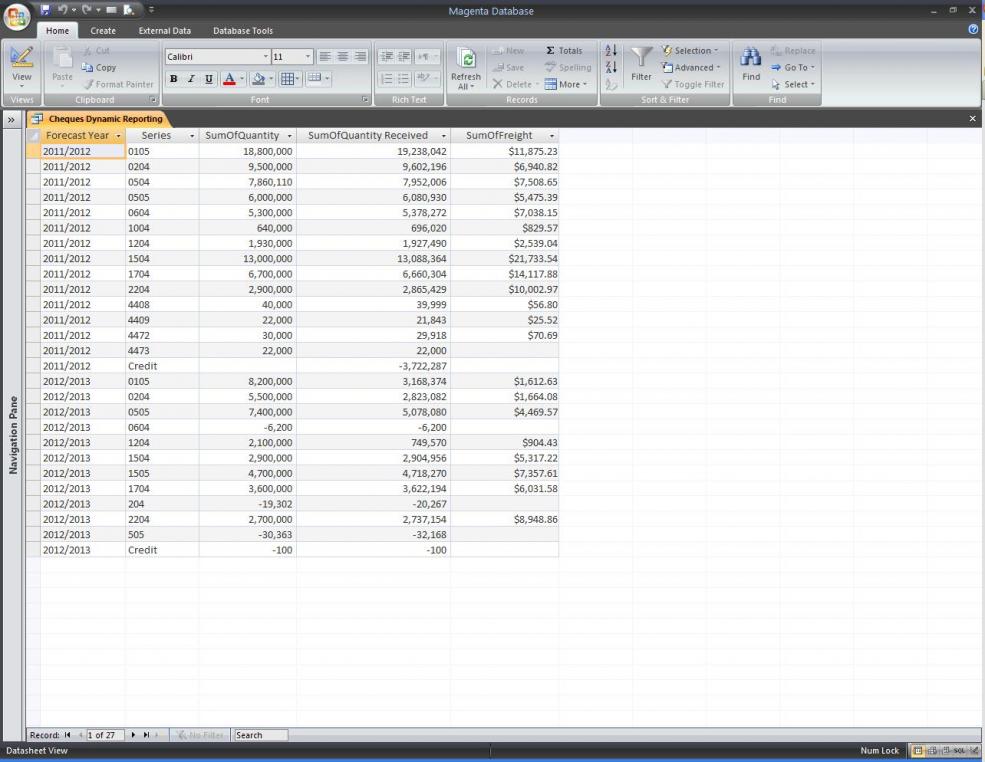Open the Select dropdown in Find group
985x762 pixels.
pyautogui.click(x=793, y=84)
